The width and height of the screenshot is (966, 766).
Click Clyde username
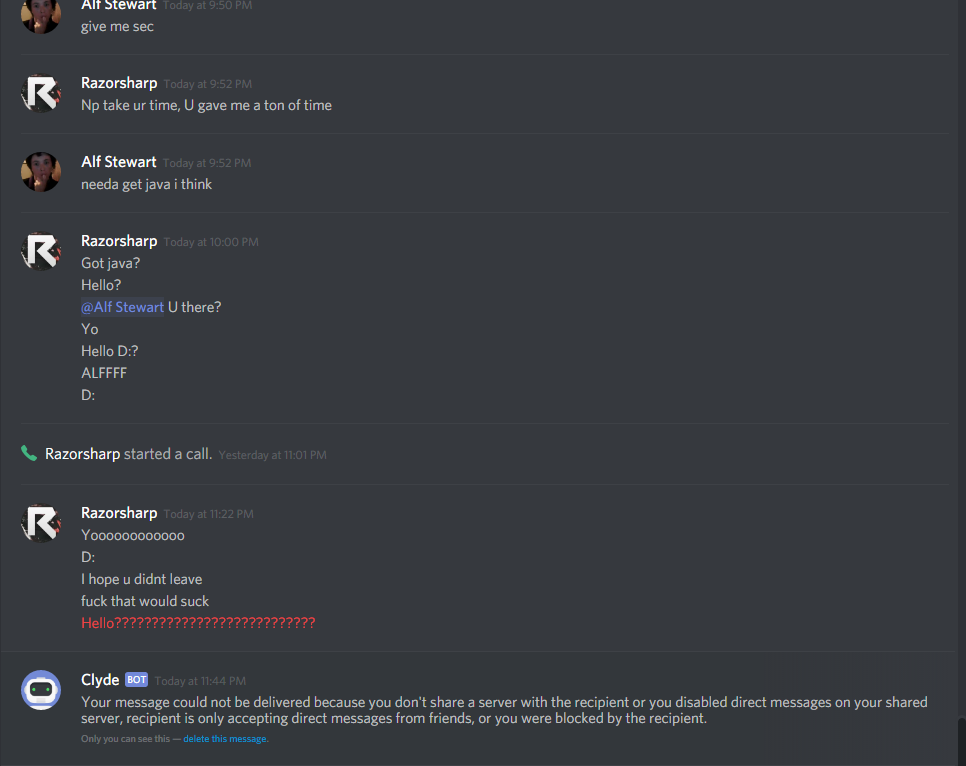click(x=100, y=680)
